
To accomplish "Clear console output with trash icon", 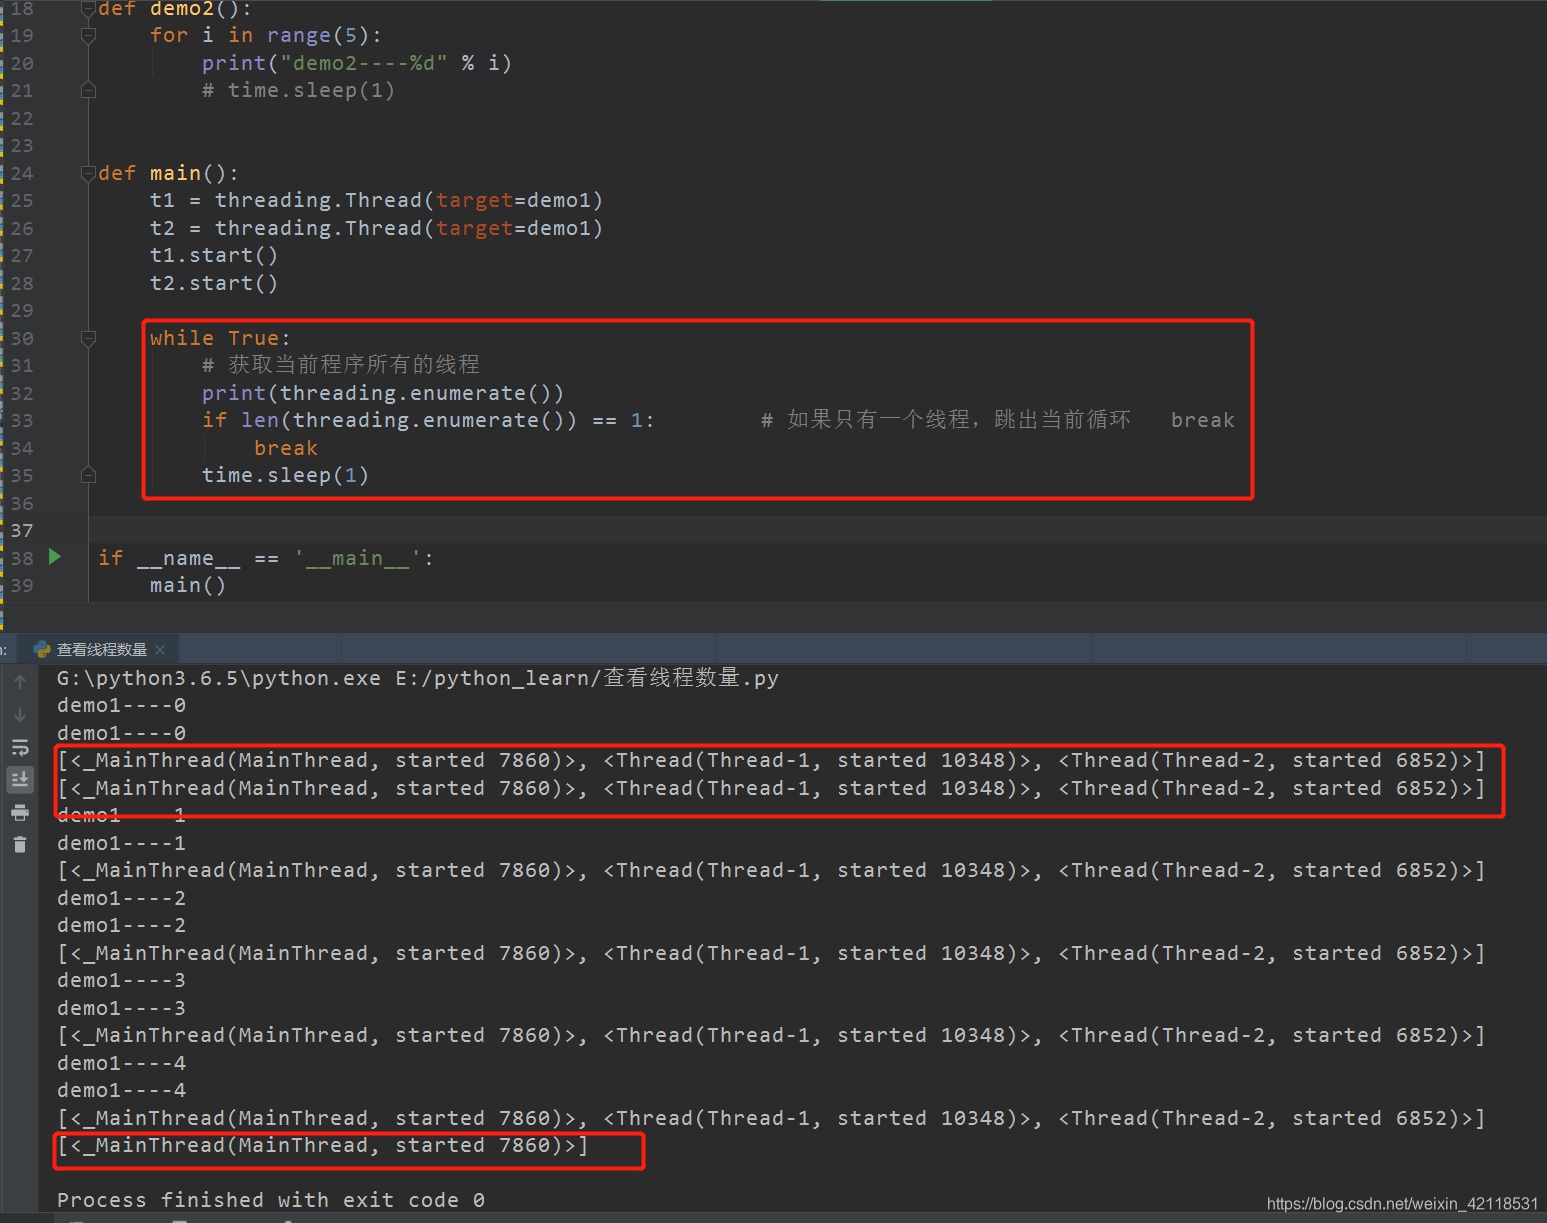I will 20,845.
